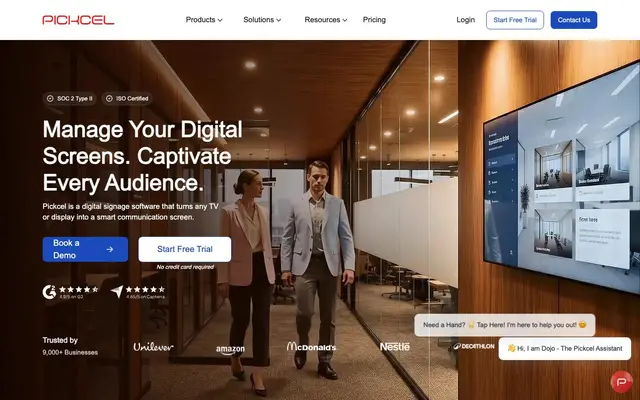Click the Login link
Image resolution: width=640 pixels, height=400 pixels.
pyautogui.click(x=465, y=20)
